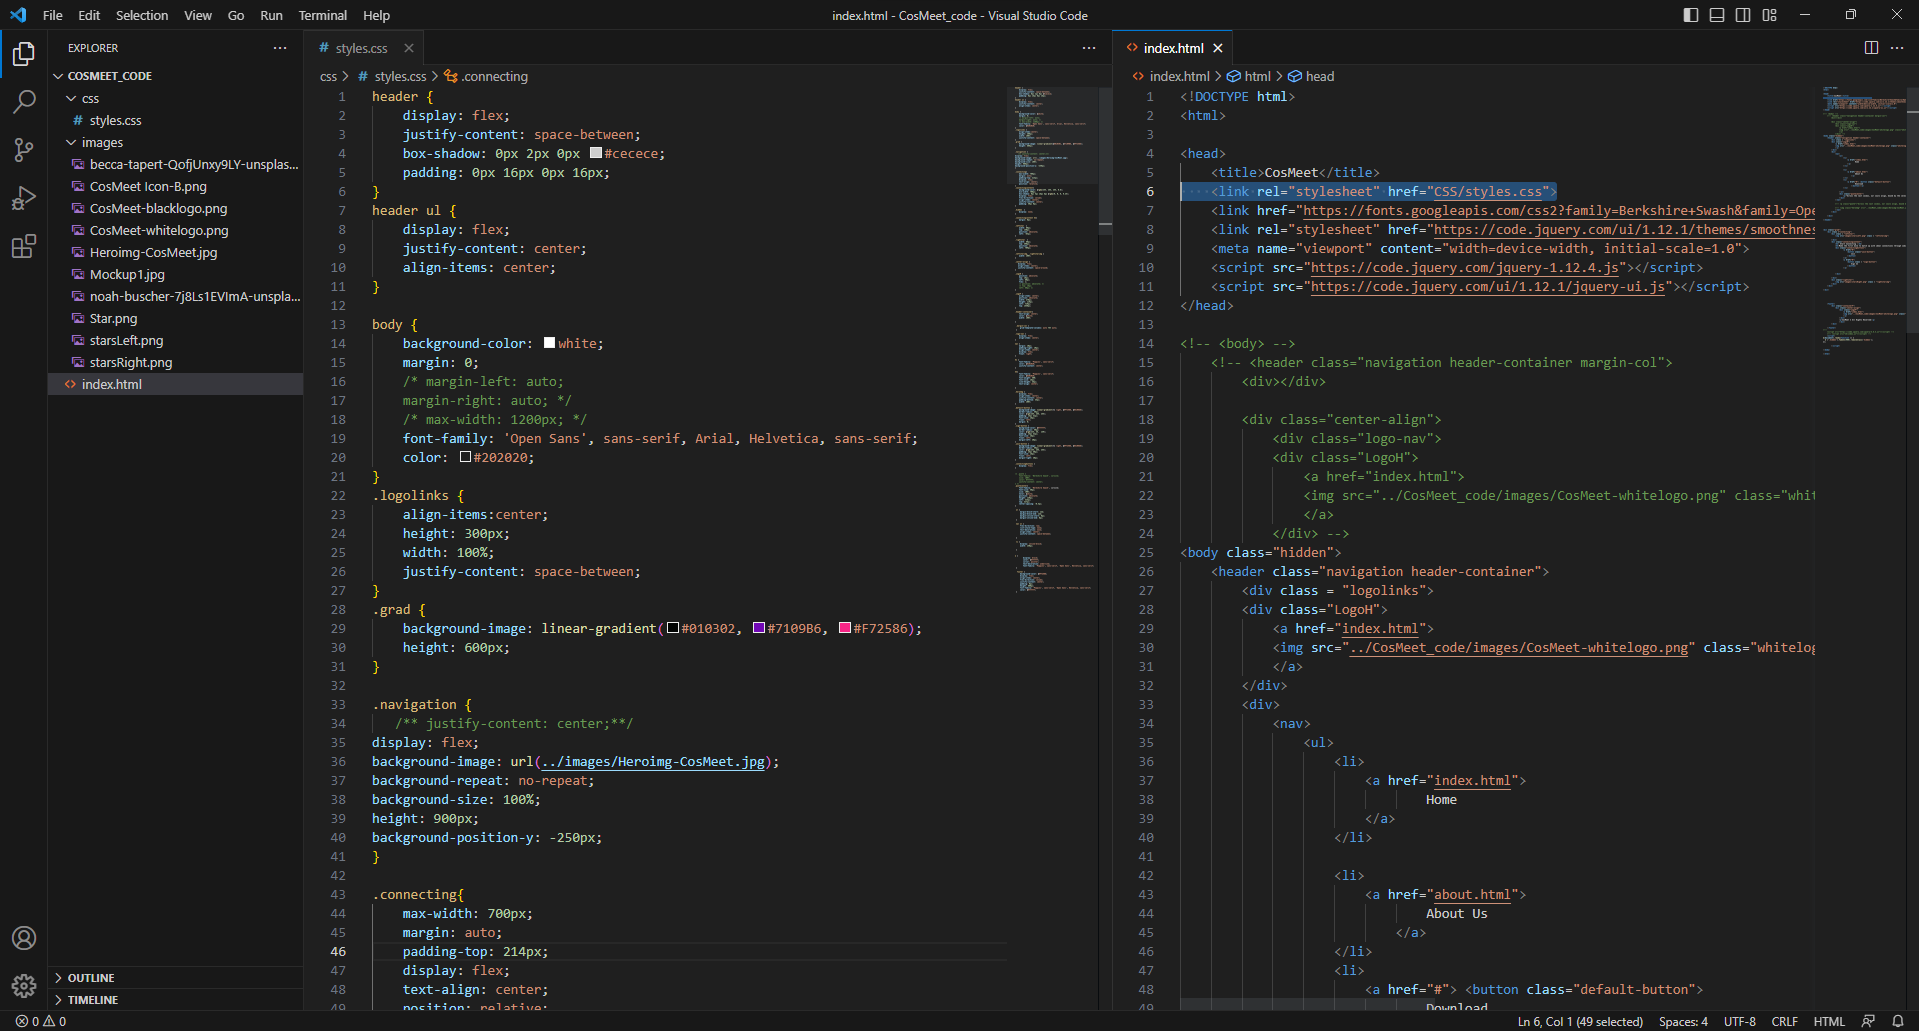Viewport: 1919px width, 1031px height.
Task: Change encoding via UTF-8 status item
Action: click(1739, 1021)
